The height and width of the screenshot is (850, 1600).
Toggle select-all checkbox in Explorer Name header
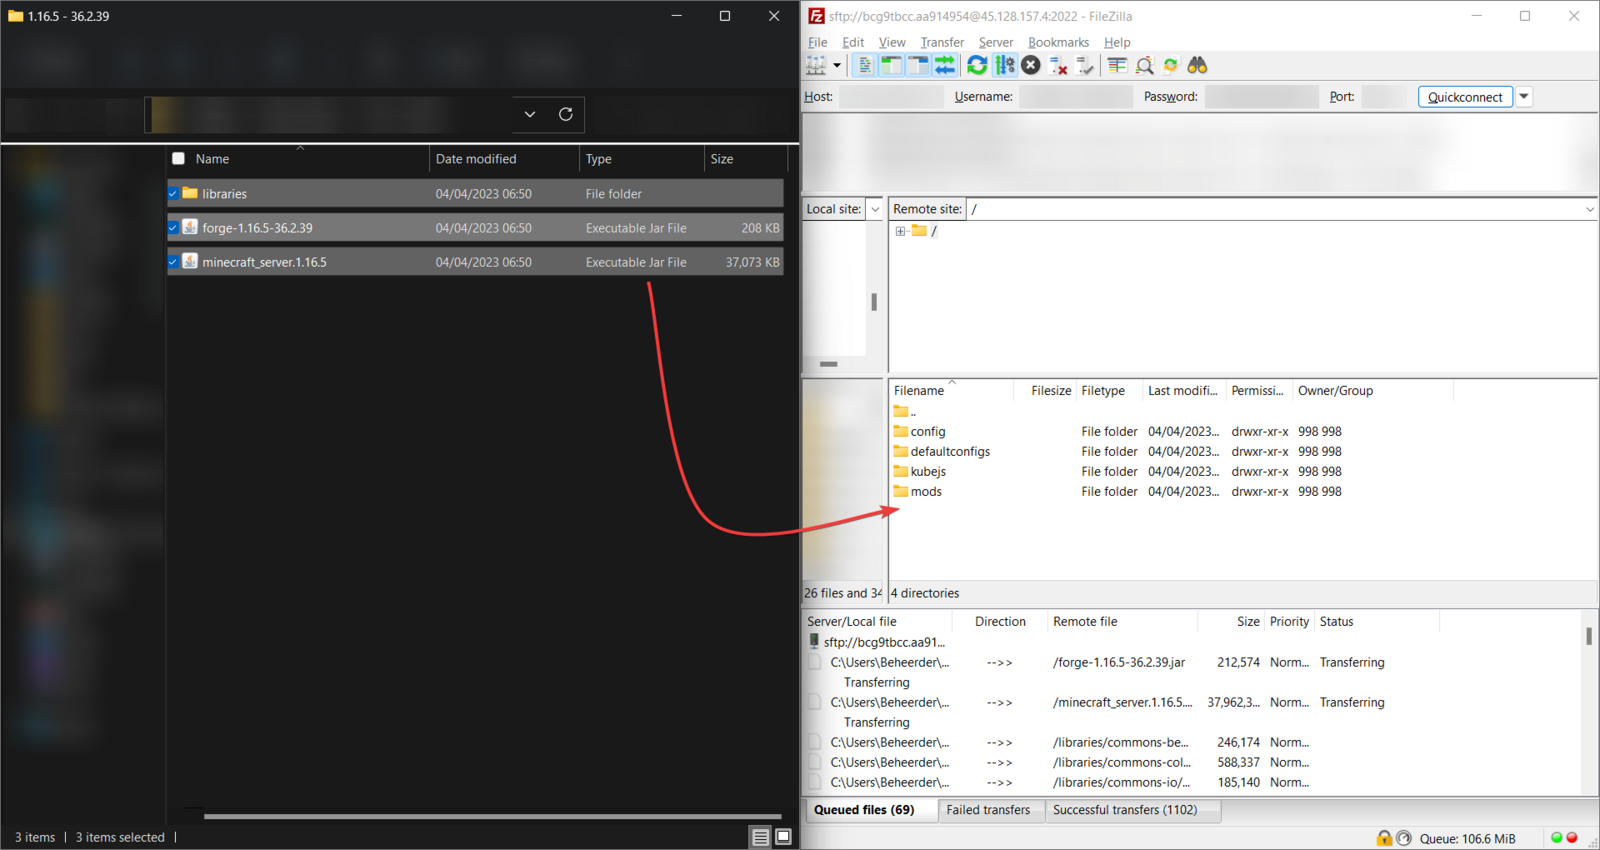178,159
